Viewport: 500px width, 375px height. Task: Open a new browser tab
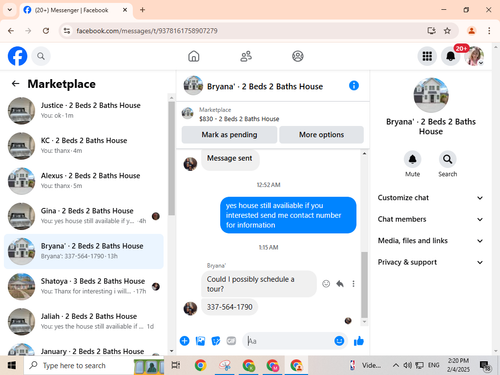[142, 10]
